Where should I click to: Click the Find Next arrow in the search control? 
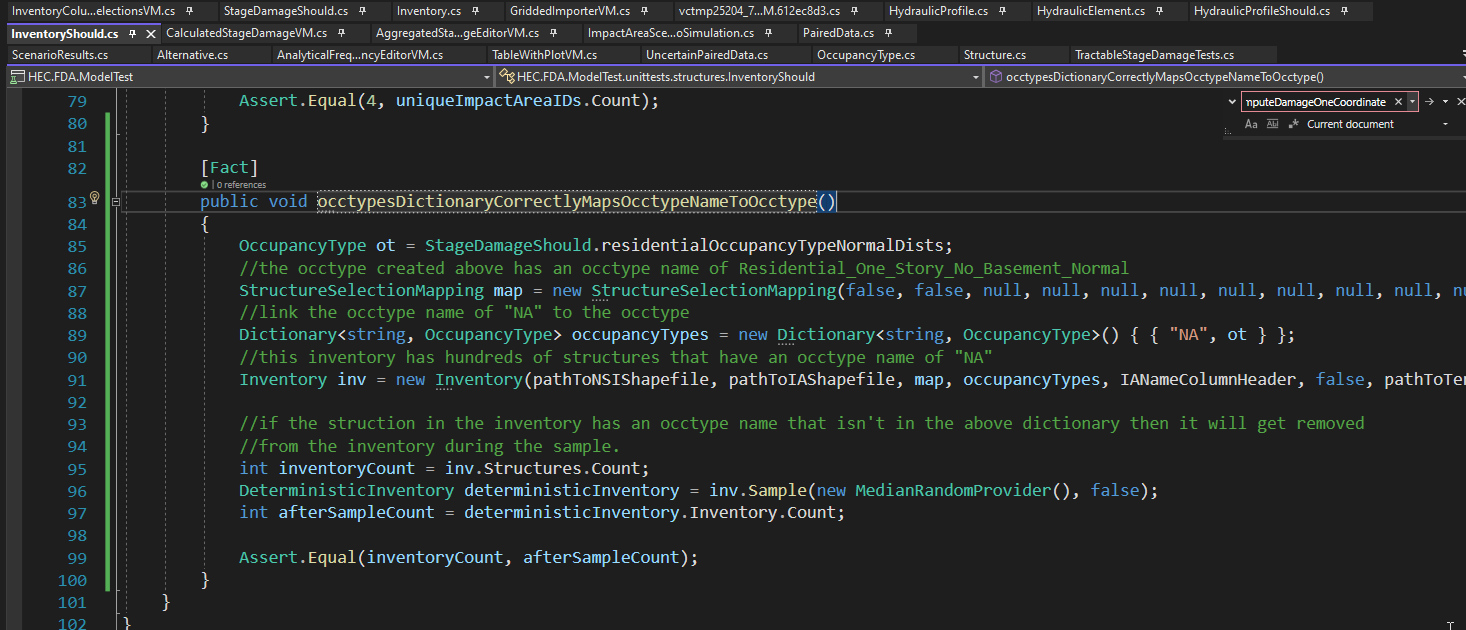(1430, 101)
